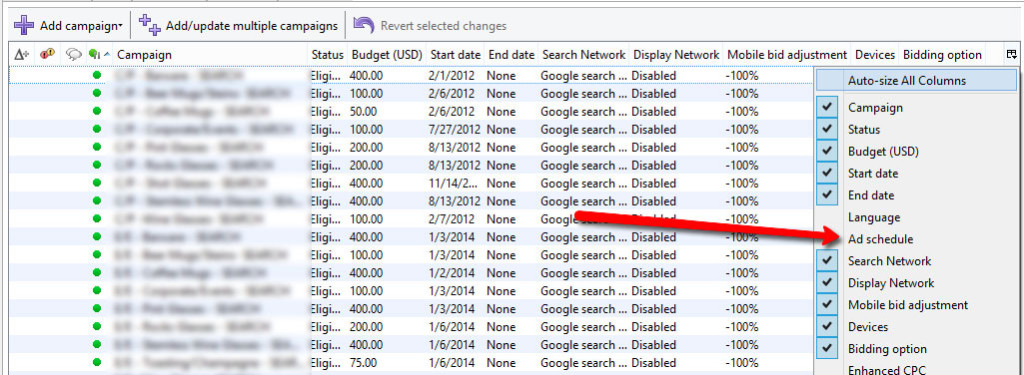Click the column chooser icon at header right
The width and height of the screenshot is (1024, 375).
click(1012, 55)
